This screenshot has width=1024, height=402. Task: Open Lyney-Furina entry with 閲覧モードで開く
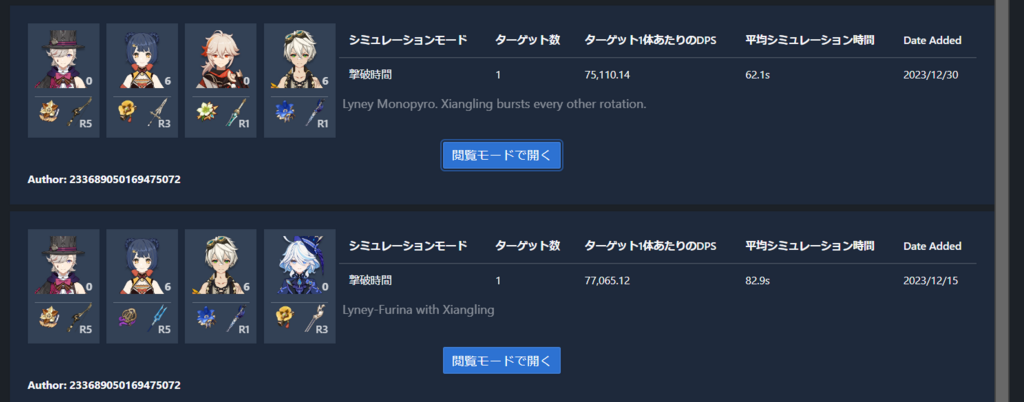502,361
